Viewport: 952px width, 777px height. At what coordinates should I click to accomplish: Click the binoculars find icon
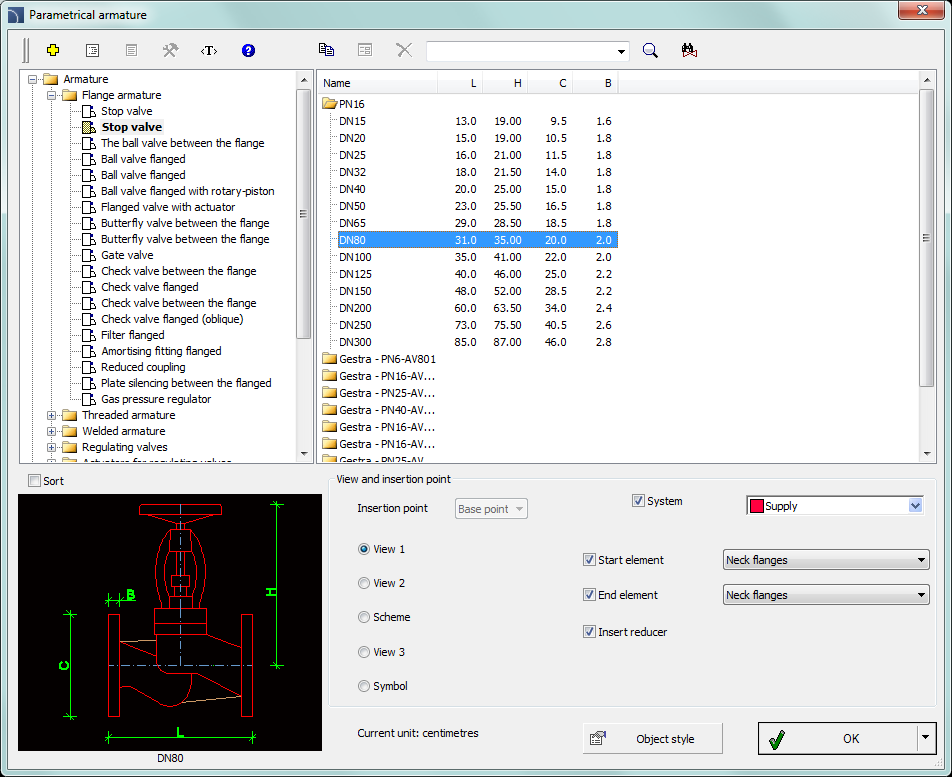pyautogui.click(x=688, y=50)
